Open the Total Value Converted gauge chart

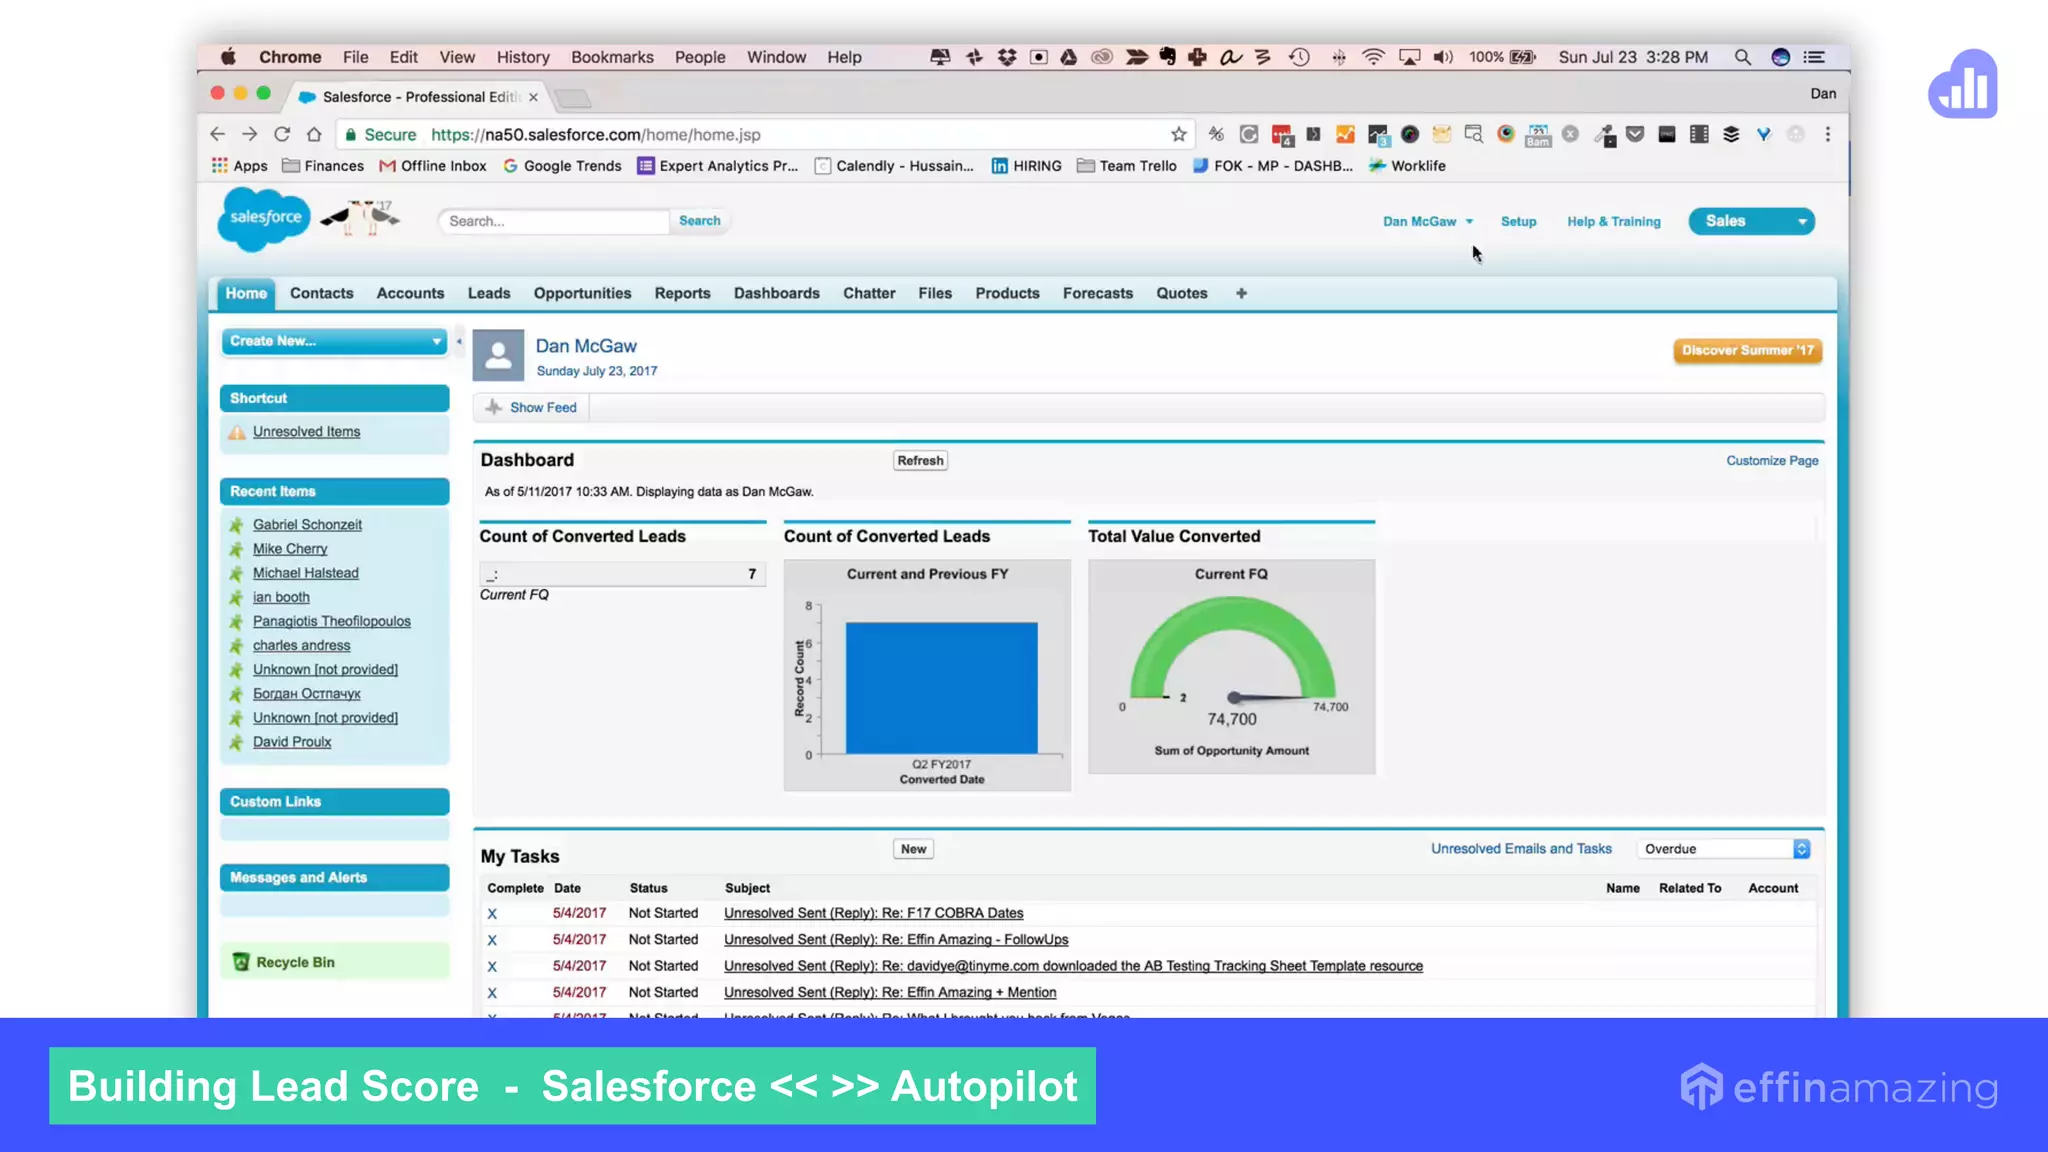point(1231,667)
